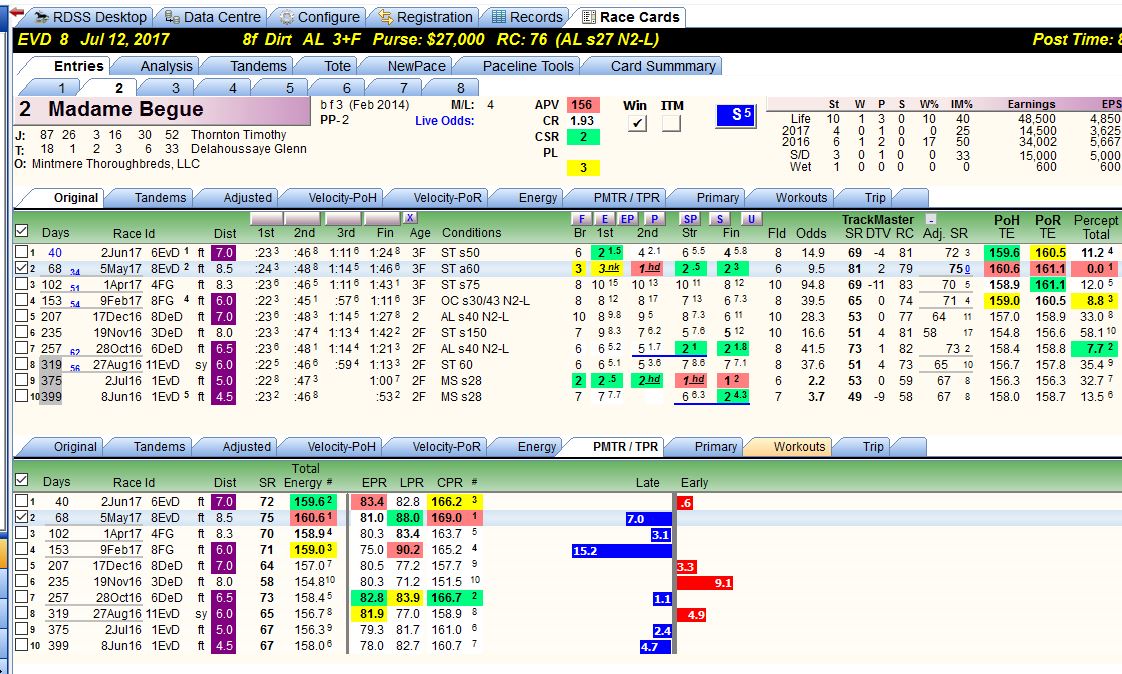Click trainer name Delahoussaye Glenn

(x=248, y=149)
